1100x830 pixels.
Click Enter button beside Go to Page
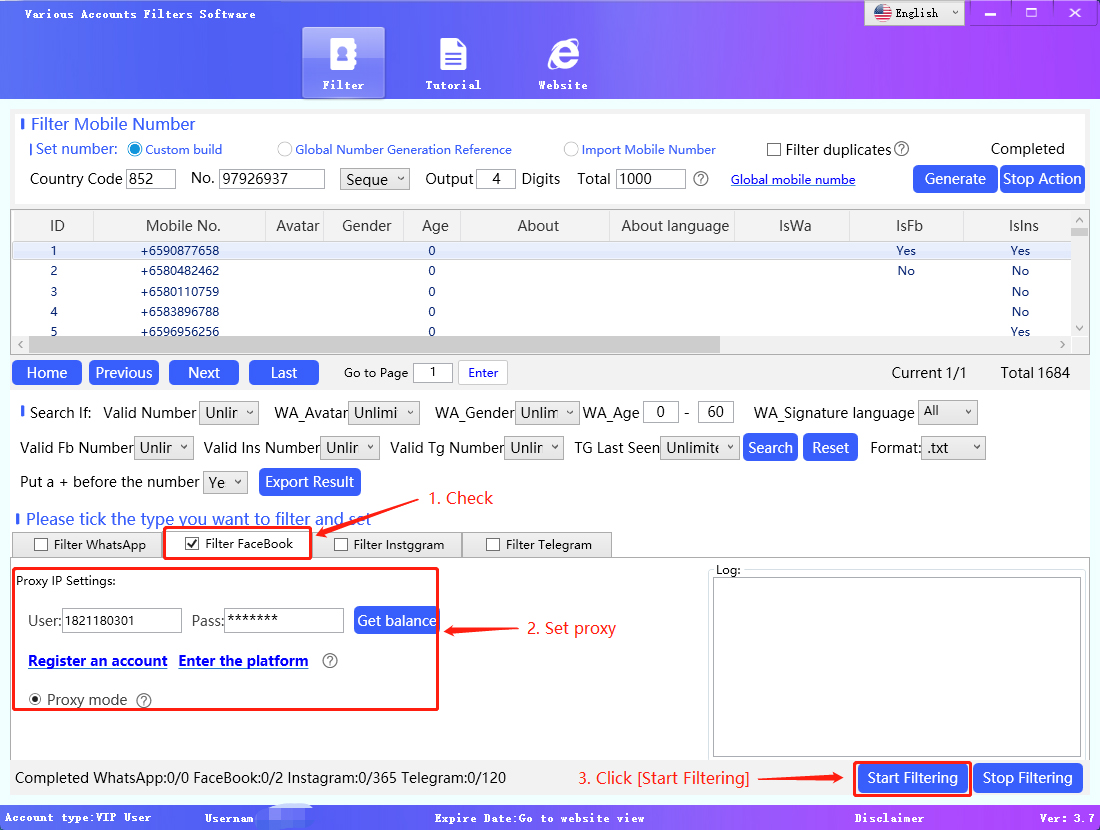click(x=483, y=373)
